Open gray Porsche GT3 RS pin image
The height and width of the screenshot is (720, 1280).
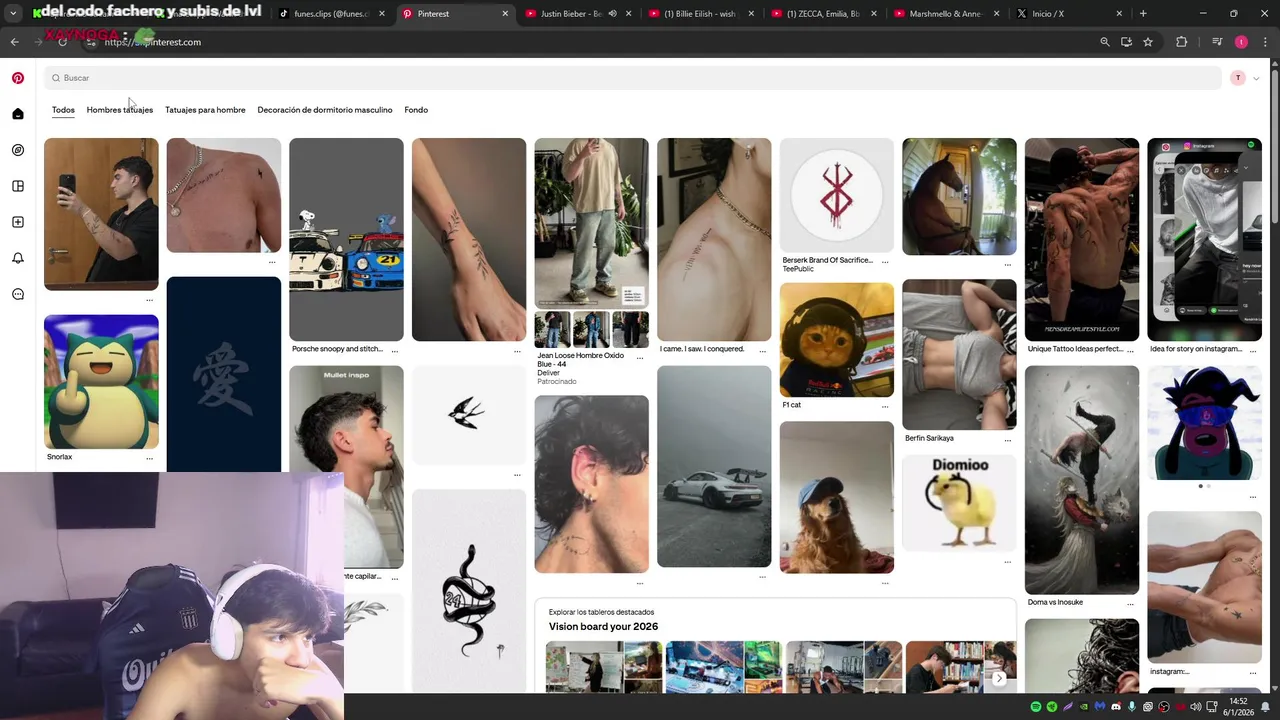click(714, 466)
